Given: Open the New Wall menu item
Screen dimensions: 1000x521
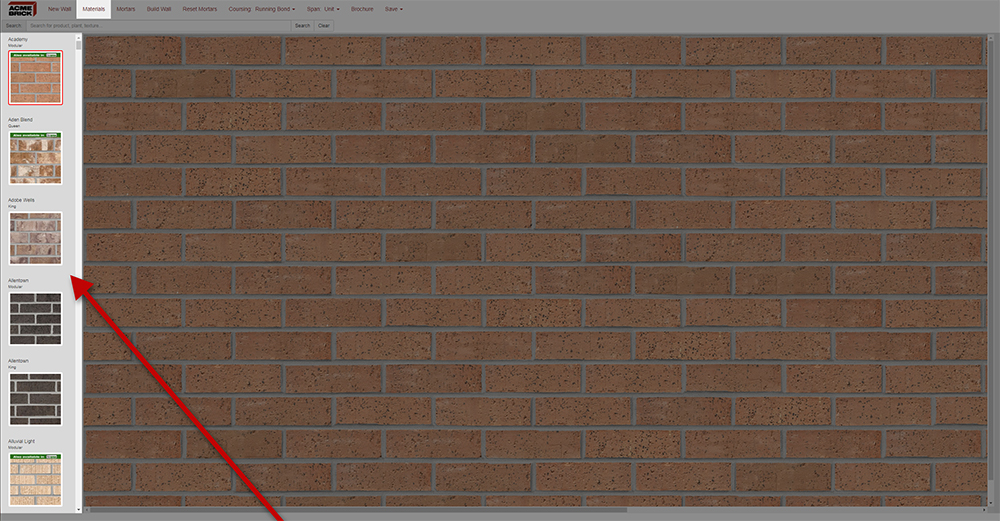Looking at the screenshot, I should 59,8.
